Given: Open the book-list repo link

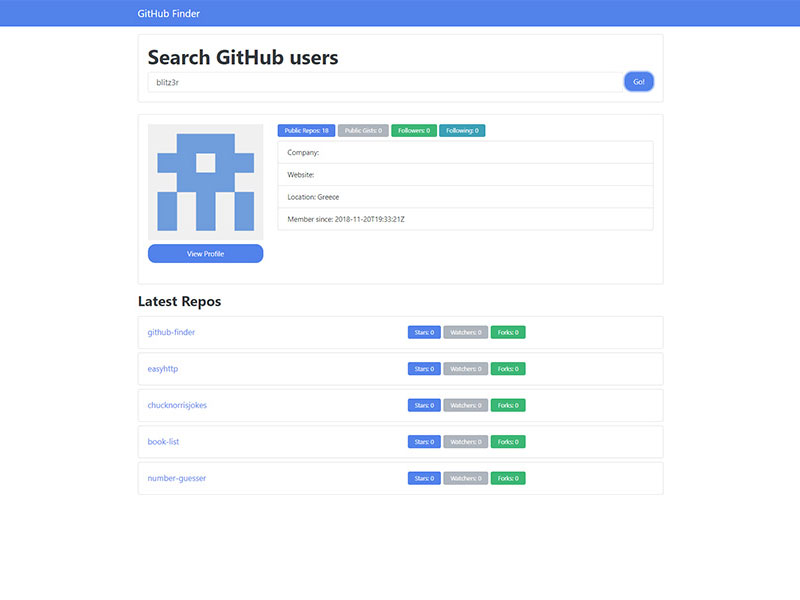Looking at the screenshot, I should [163, 441].
